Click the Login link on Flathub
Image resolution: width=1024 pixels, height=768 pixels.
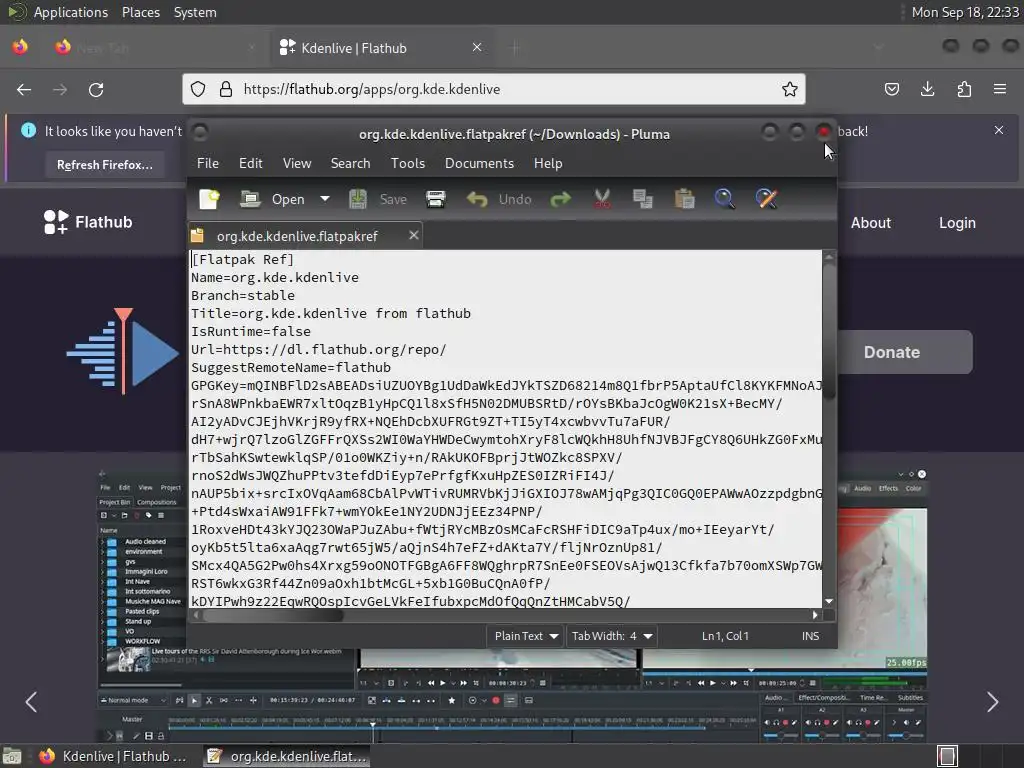pyautogui.click(x=957, y=223)
